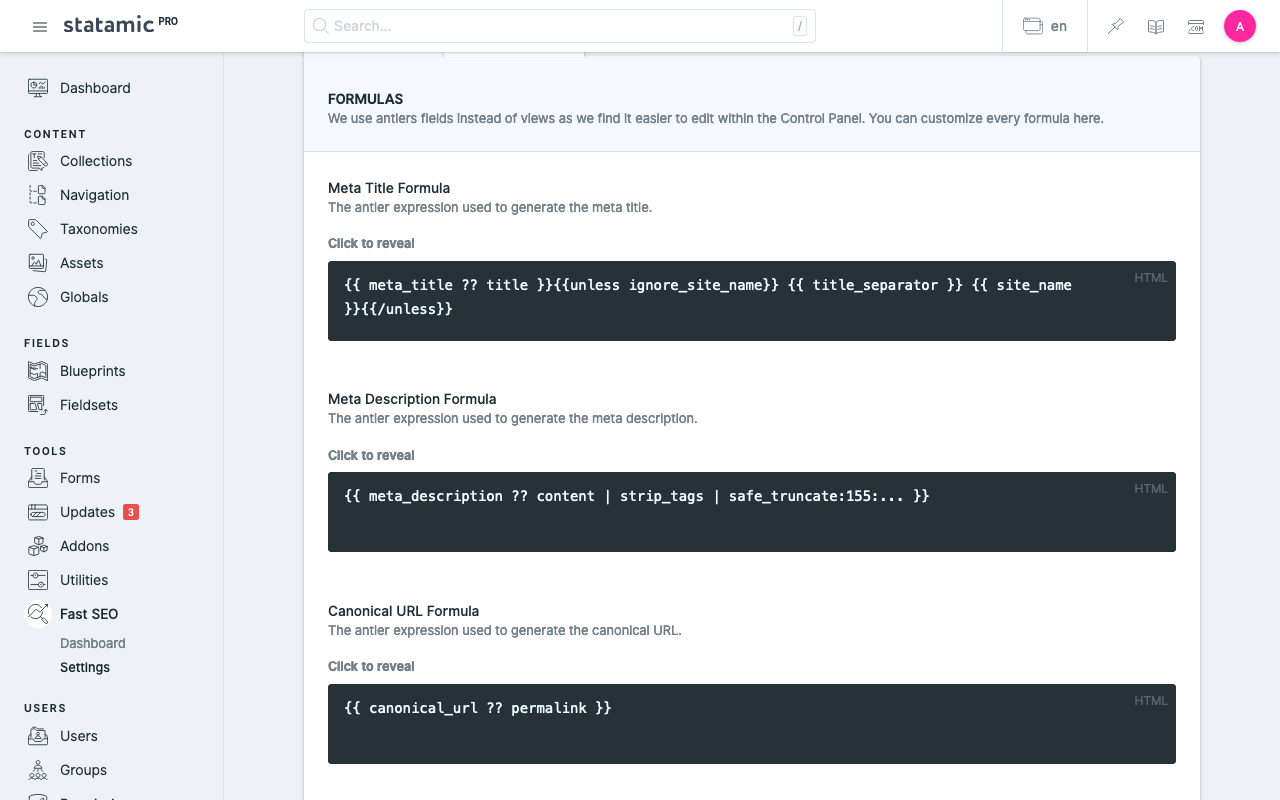
Task: Open the site selector showing en
Action: (1045, 27)
